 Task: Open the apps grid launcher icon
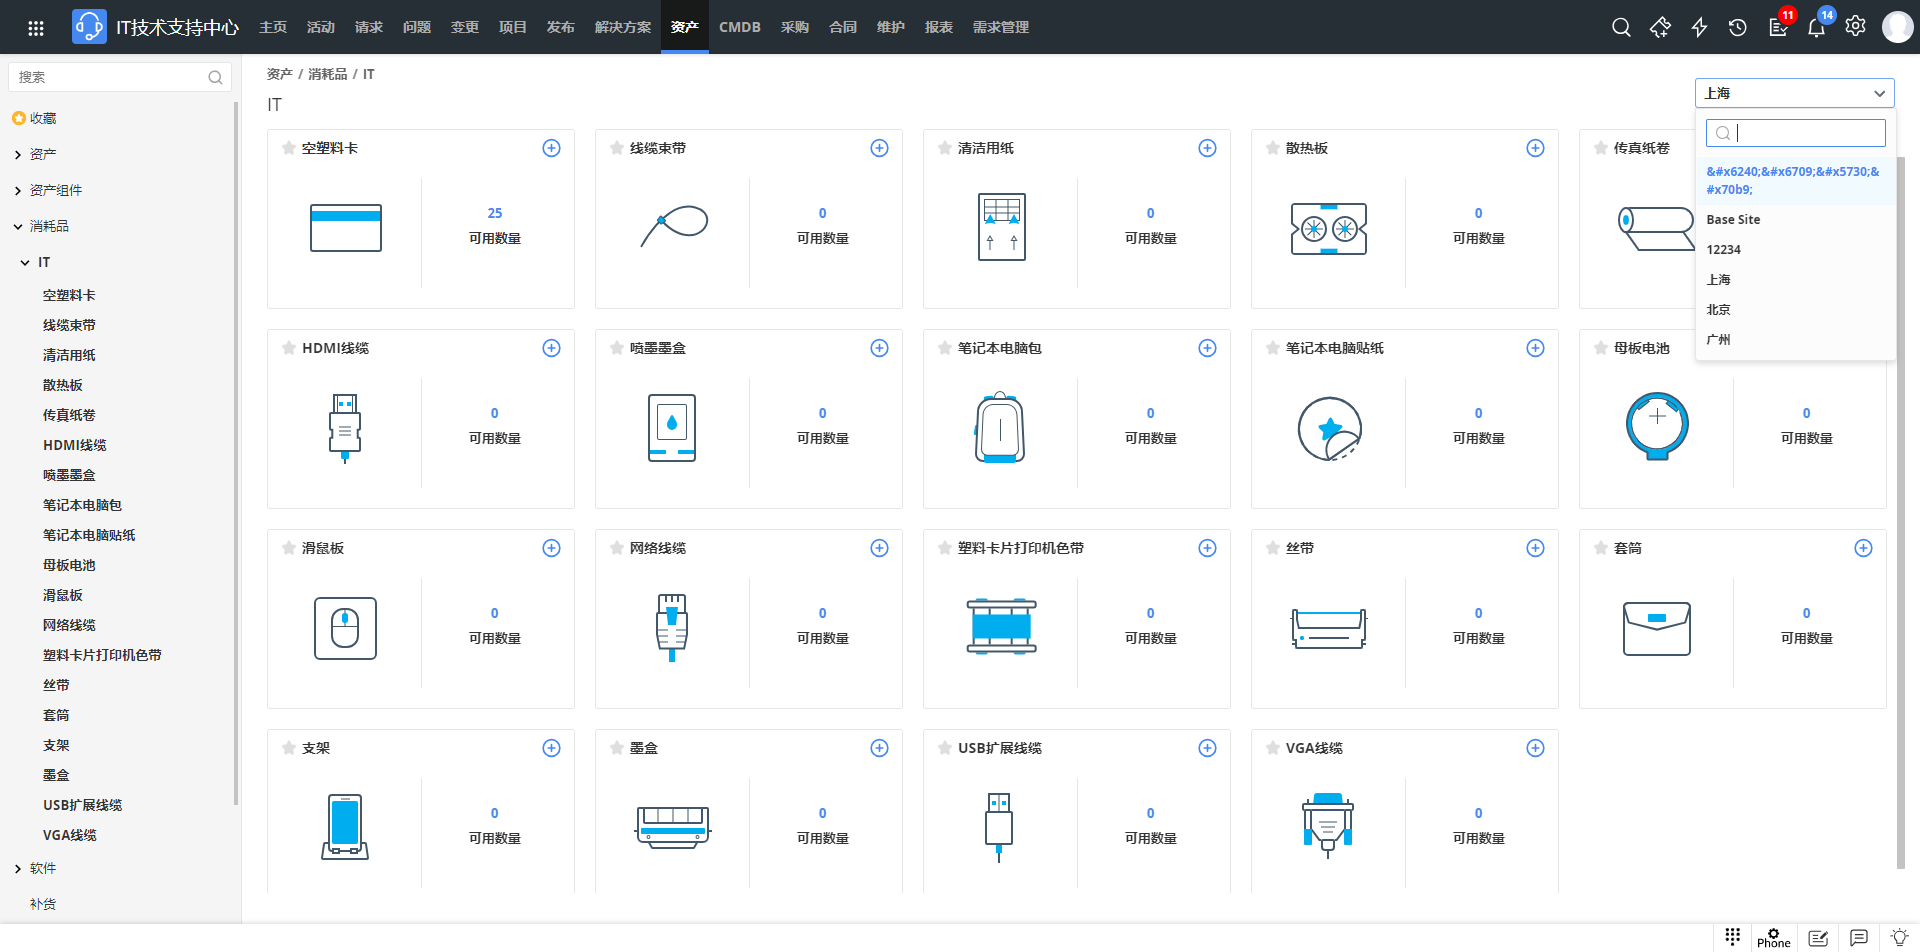click(x=36, y=27)
